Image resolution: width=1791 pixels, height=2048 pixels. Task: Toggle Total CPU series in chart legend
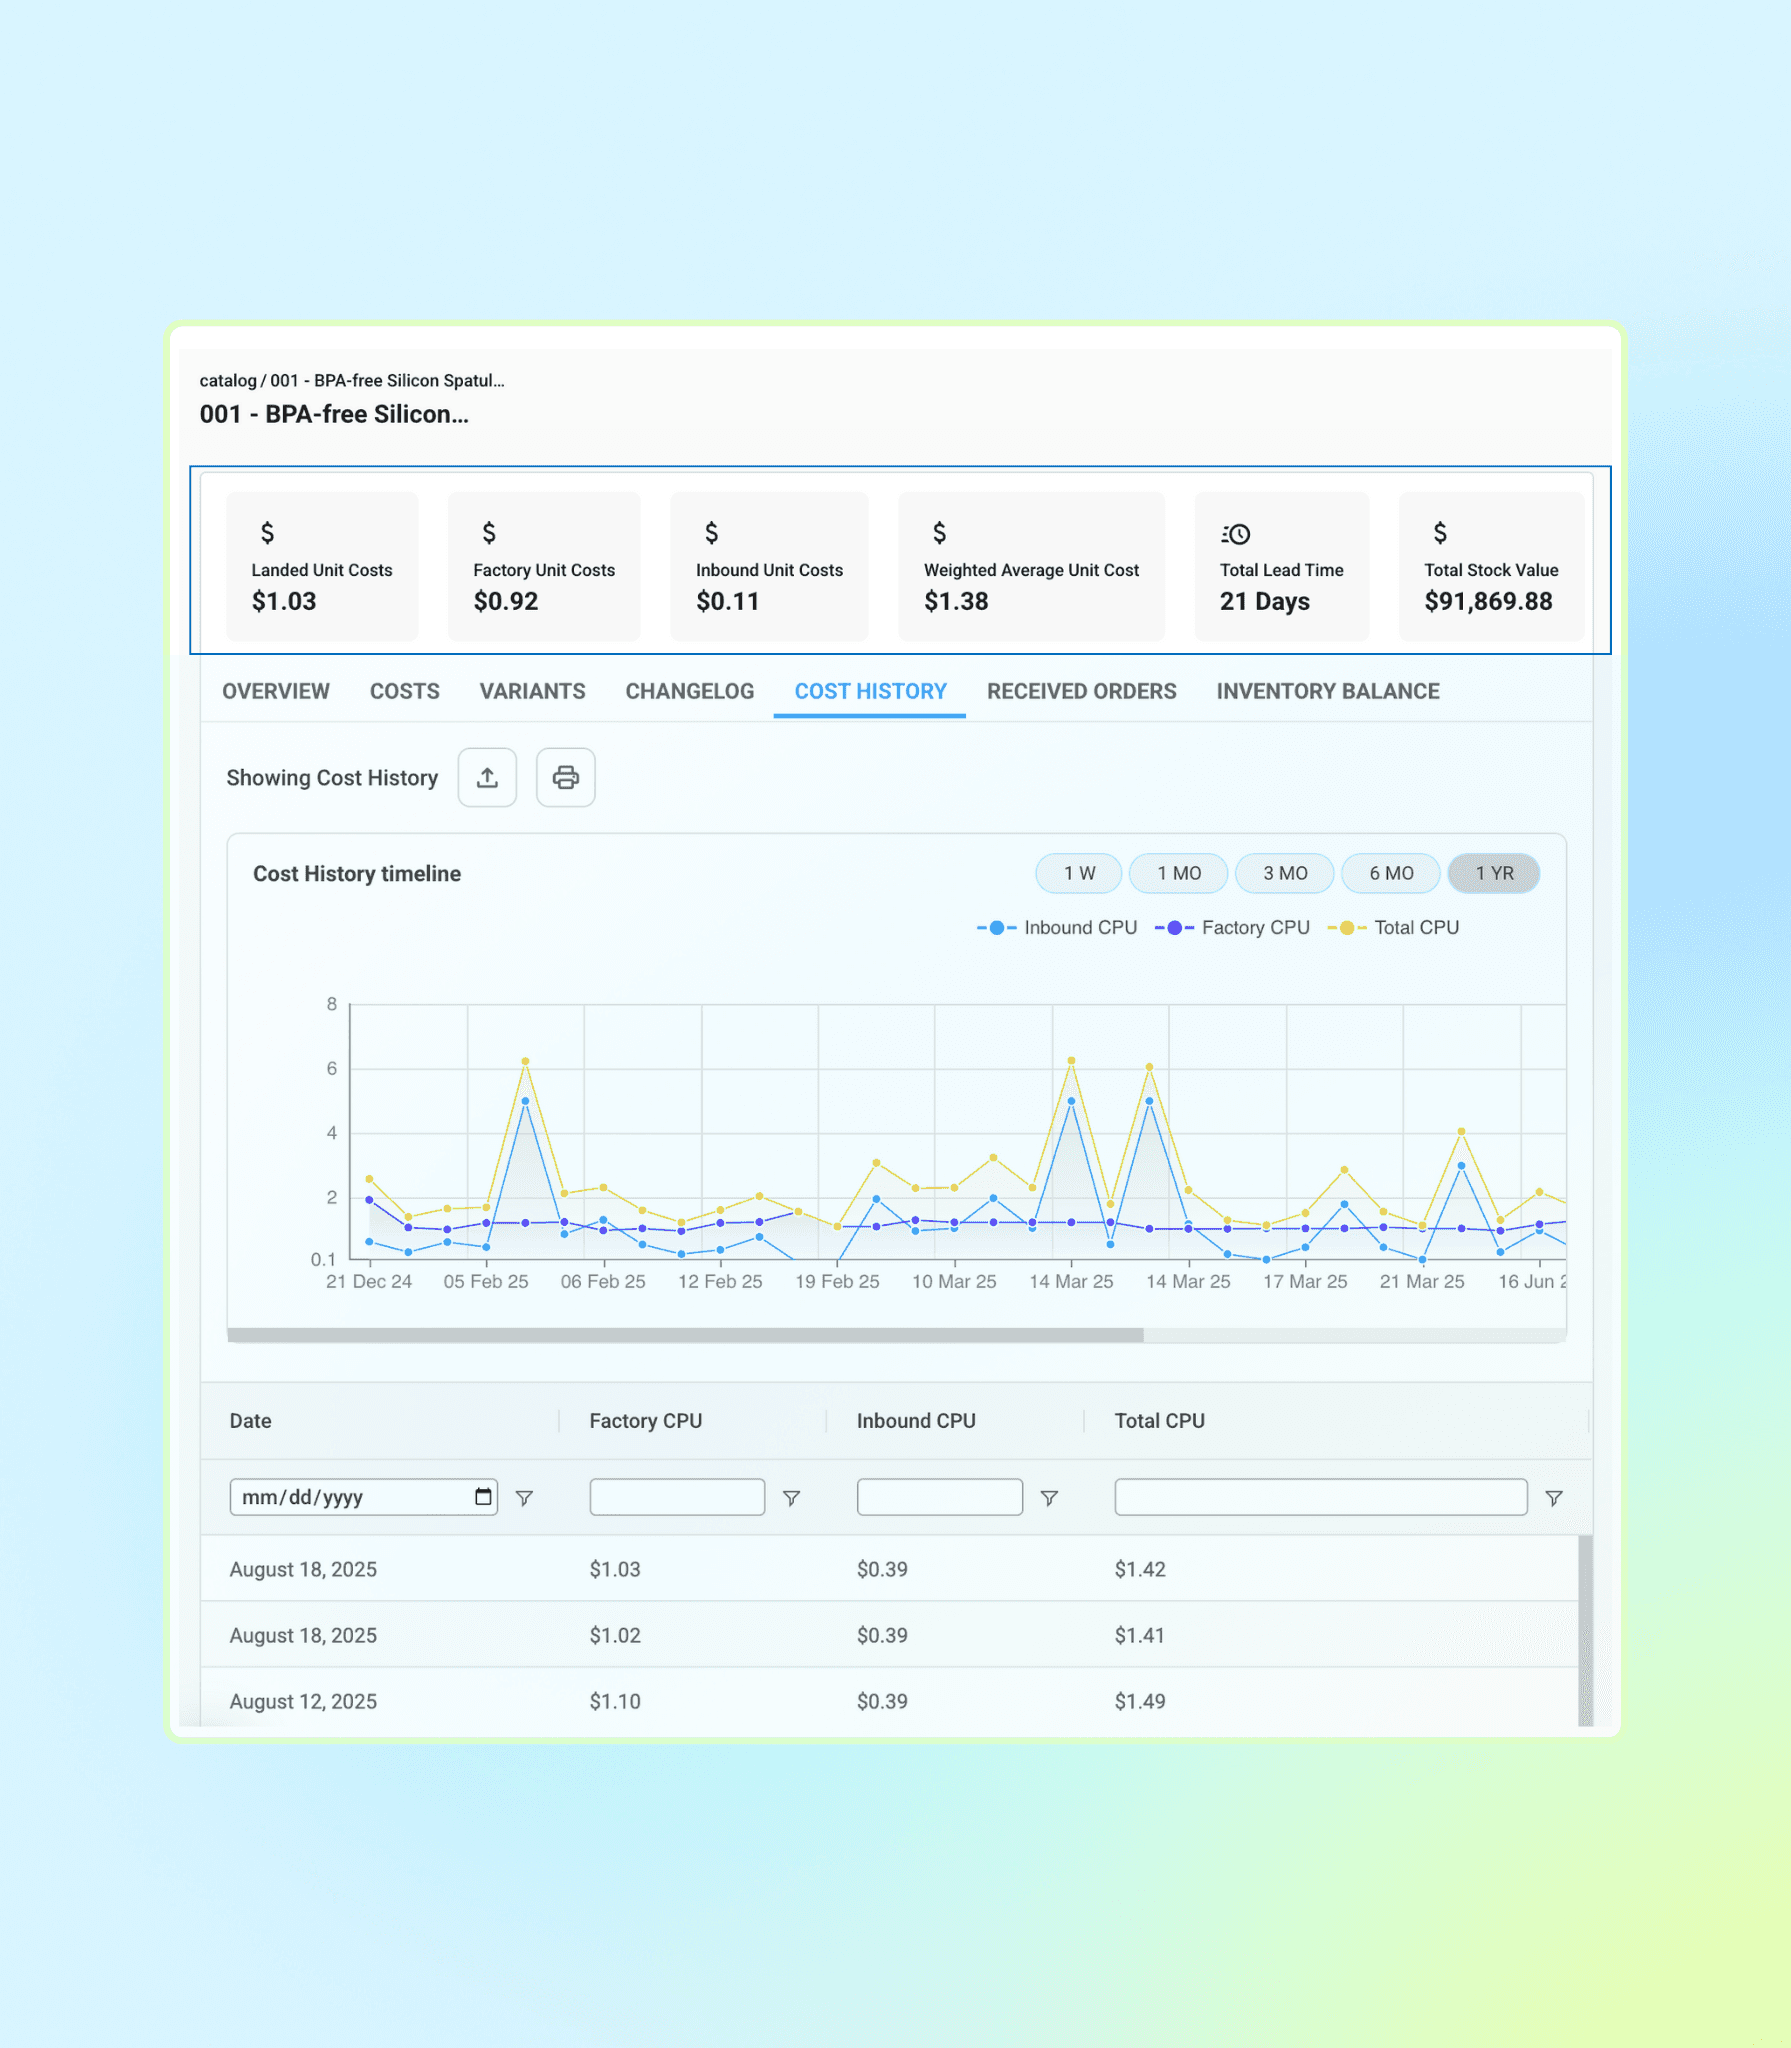(1393, 928)
